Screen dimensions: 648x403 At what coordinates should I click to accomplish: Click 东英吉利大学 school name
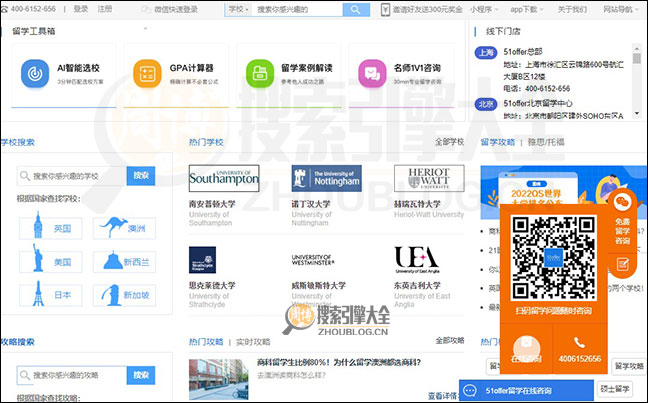(x=417, y=285)
